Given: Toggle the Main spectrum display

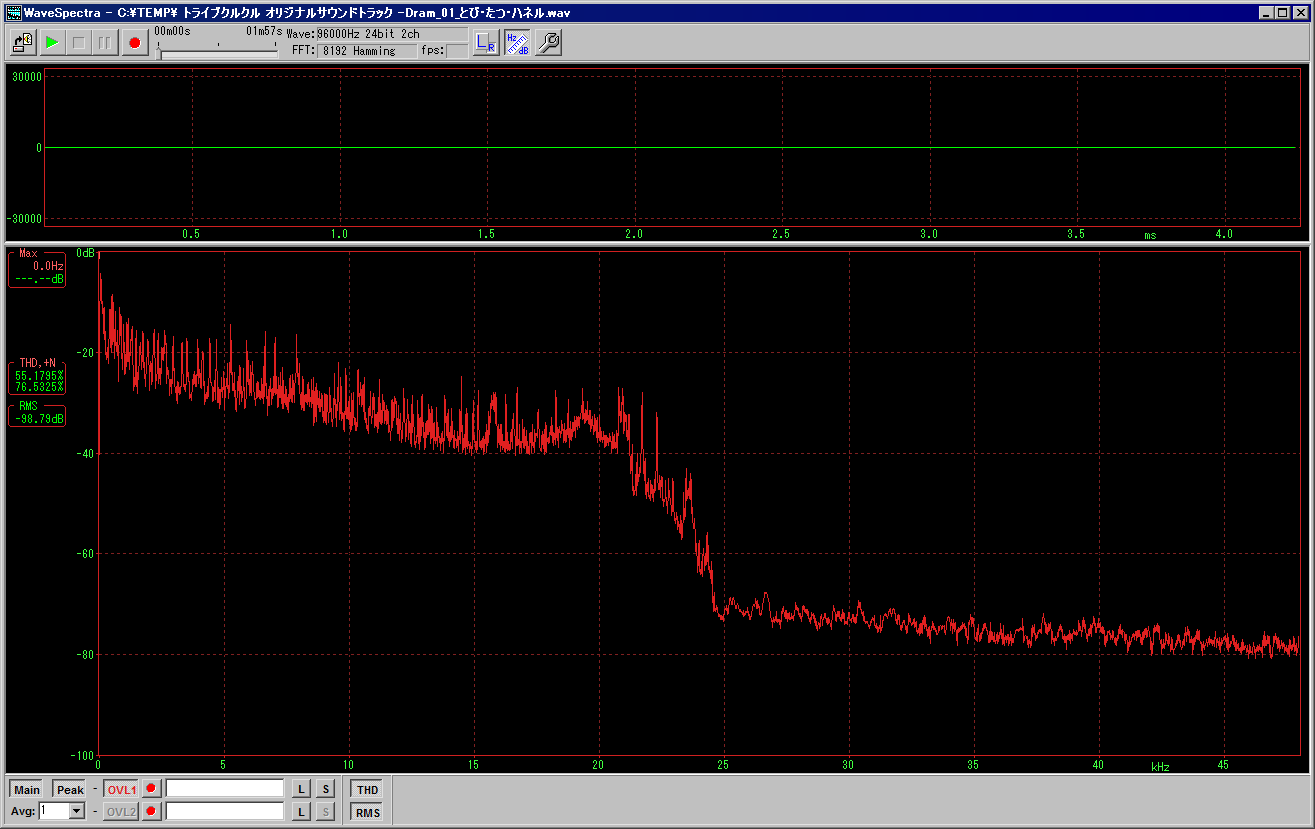Looking at the screenshot, I should pyautogui.click(x=27, y=789).
